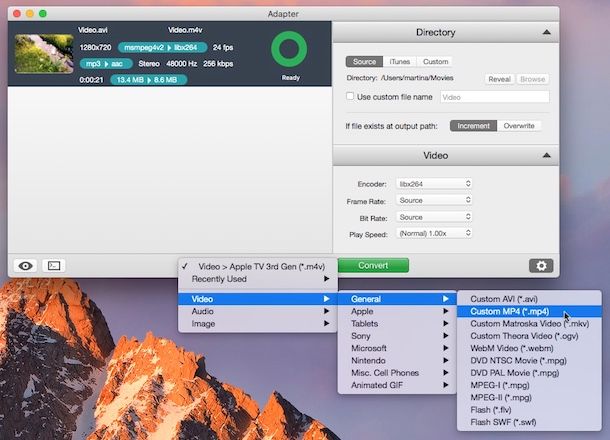Open the Frame Rate dropdown
Viewport: 610px width, 440px height.
click(x=434, y=201)
